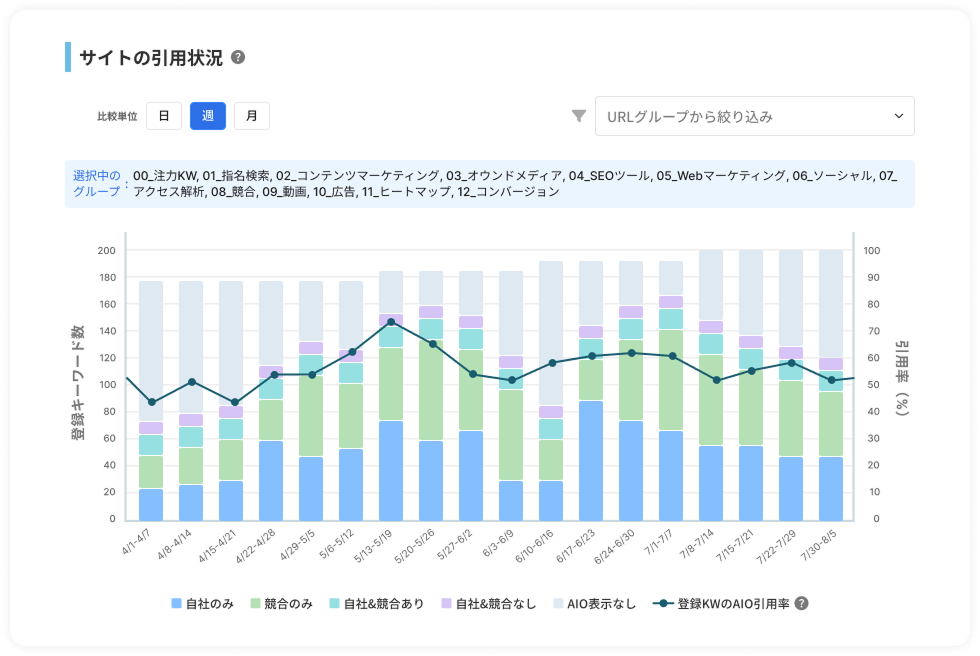Click help icon next to 登録KWのAIO引用率

point(801,603)
